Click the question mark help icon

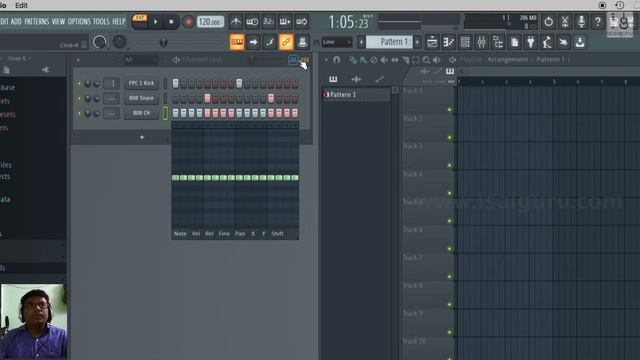click(x=598, y=22)
